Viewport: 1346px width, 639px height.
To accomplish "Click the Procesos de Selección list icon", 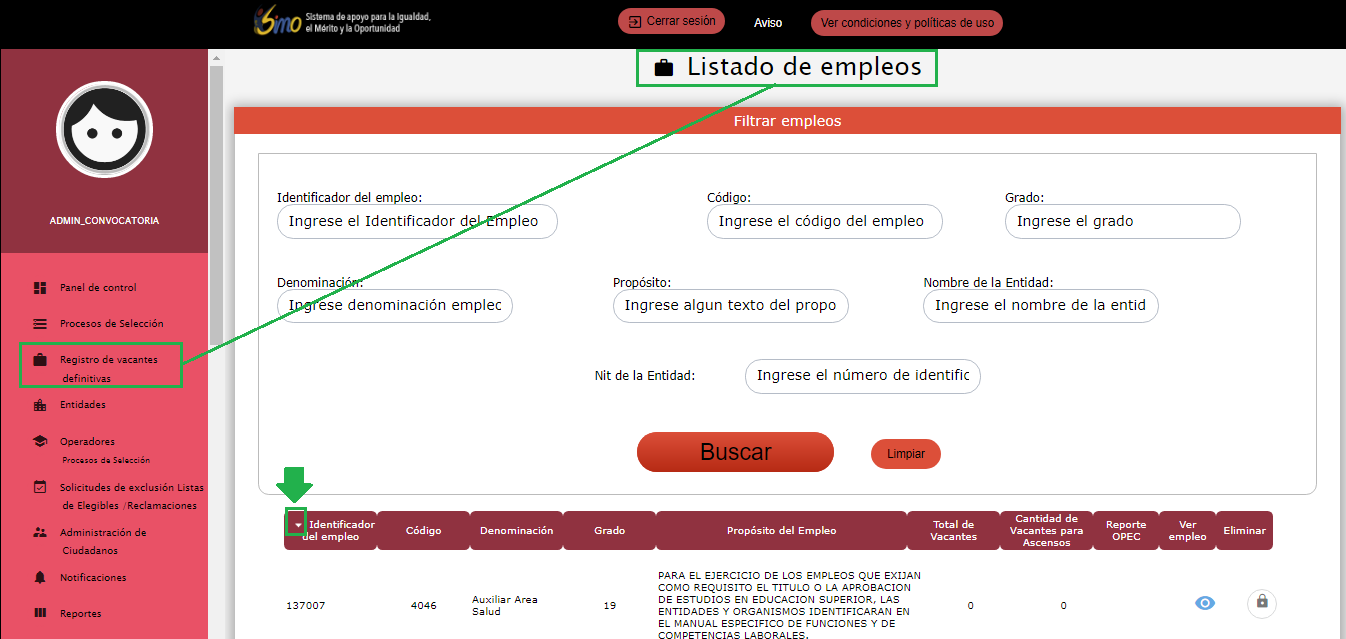I will 40,324.
